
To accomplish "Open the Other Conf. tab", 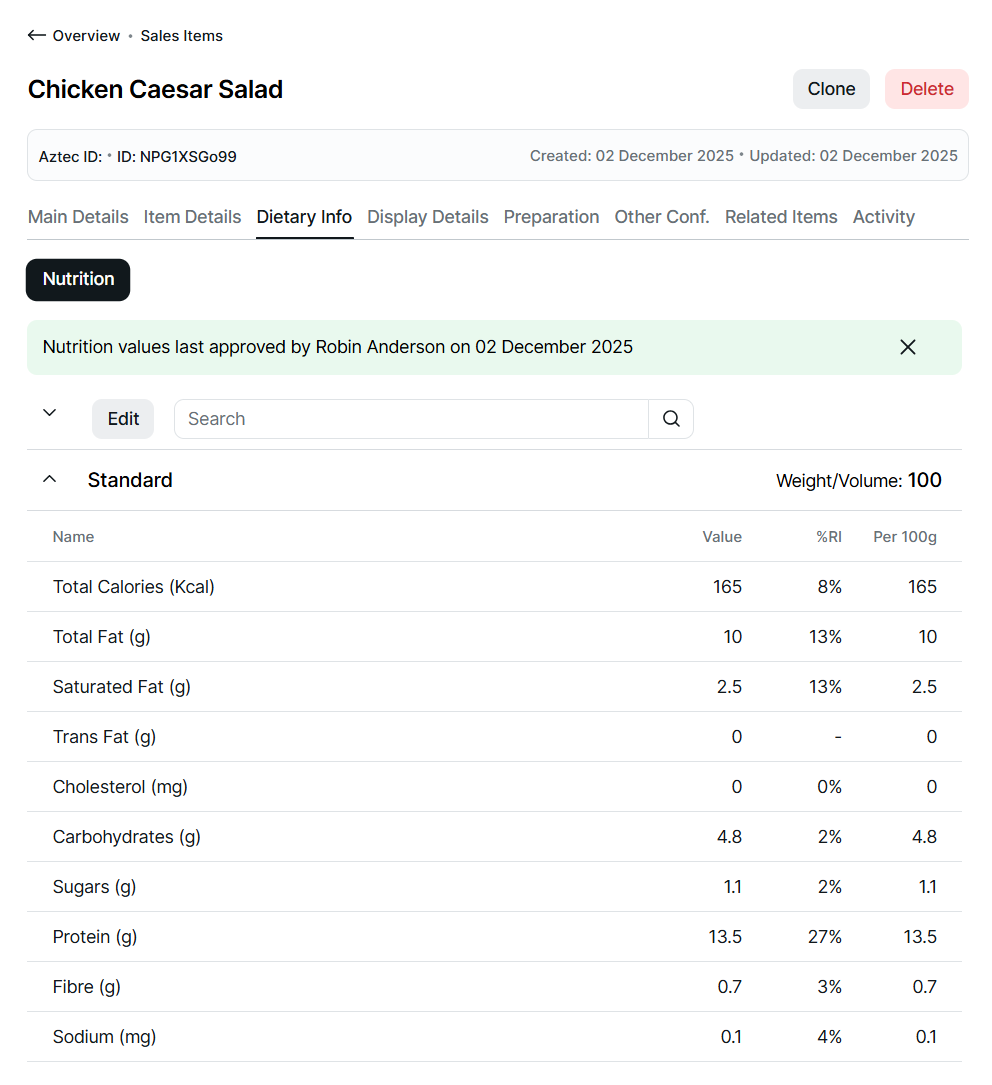I will pyautogui.click(x=662, y=217).
